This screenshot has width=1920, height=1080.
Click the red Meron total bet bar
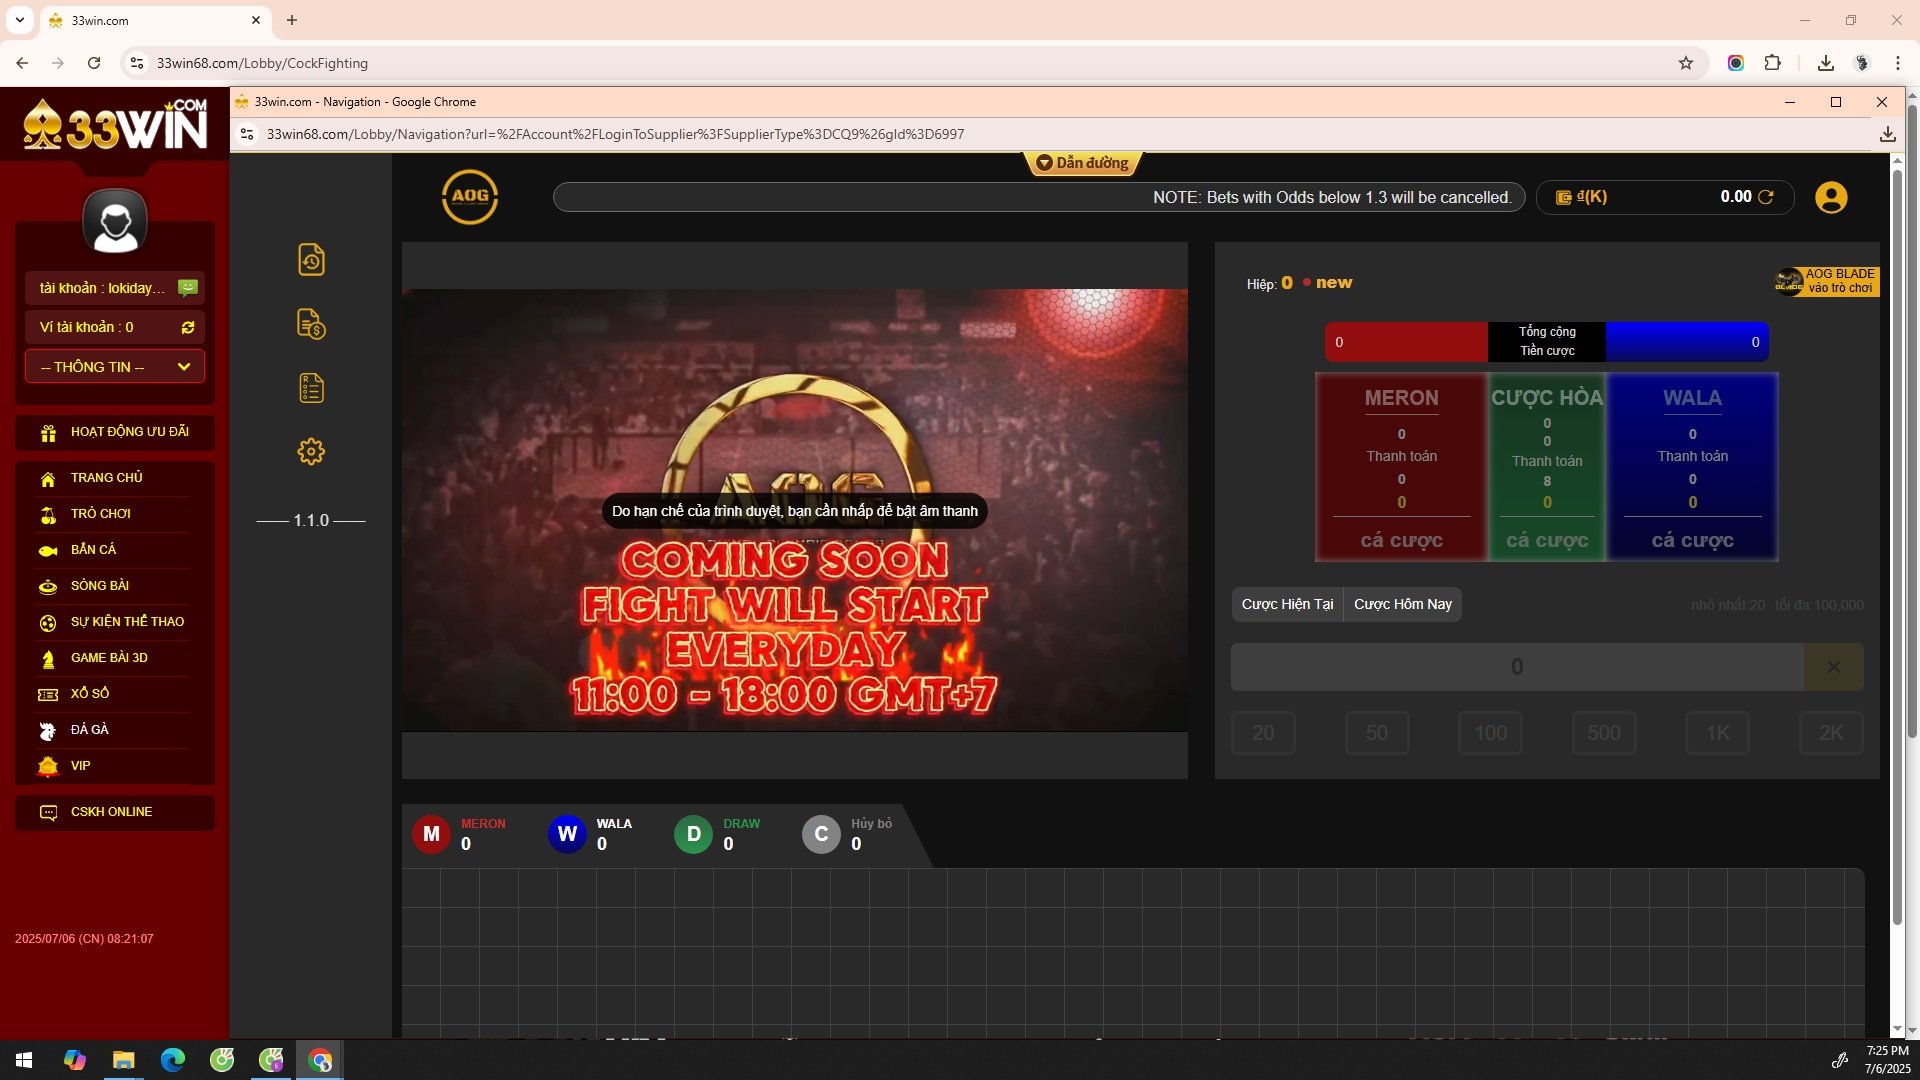1406,342
